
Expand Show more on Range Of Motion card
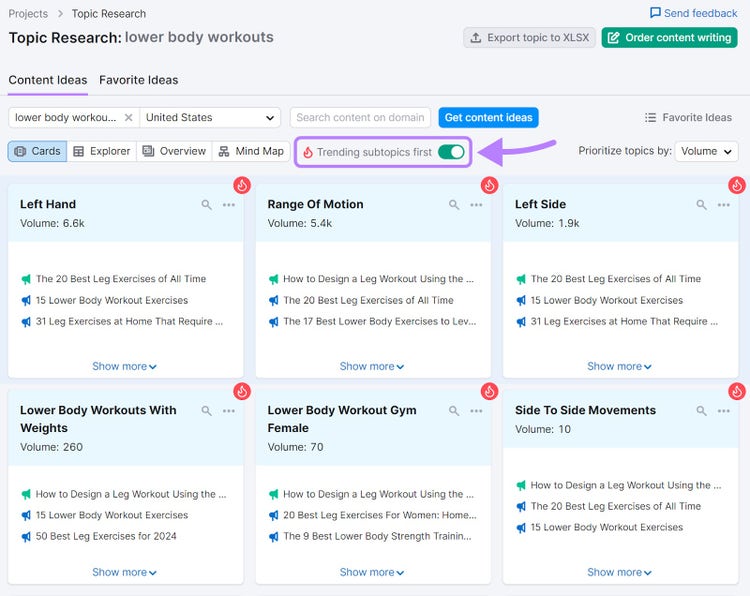coord(372,366)
